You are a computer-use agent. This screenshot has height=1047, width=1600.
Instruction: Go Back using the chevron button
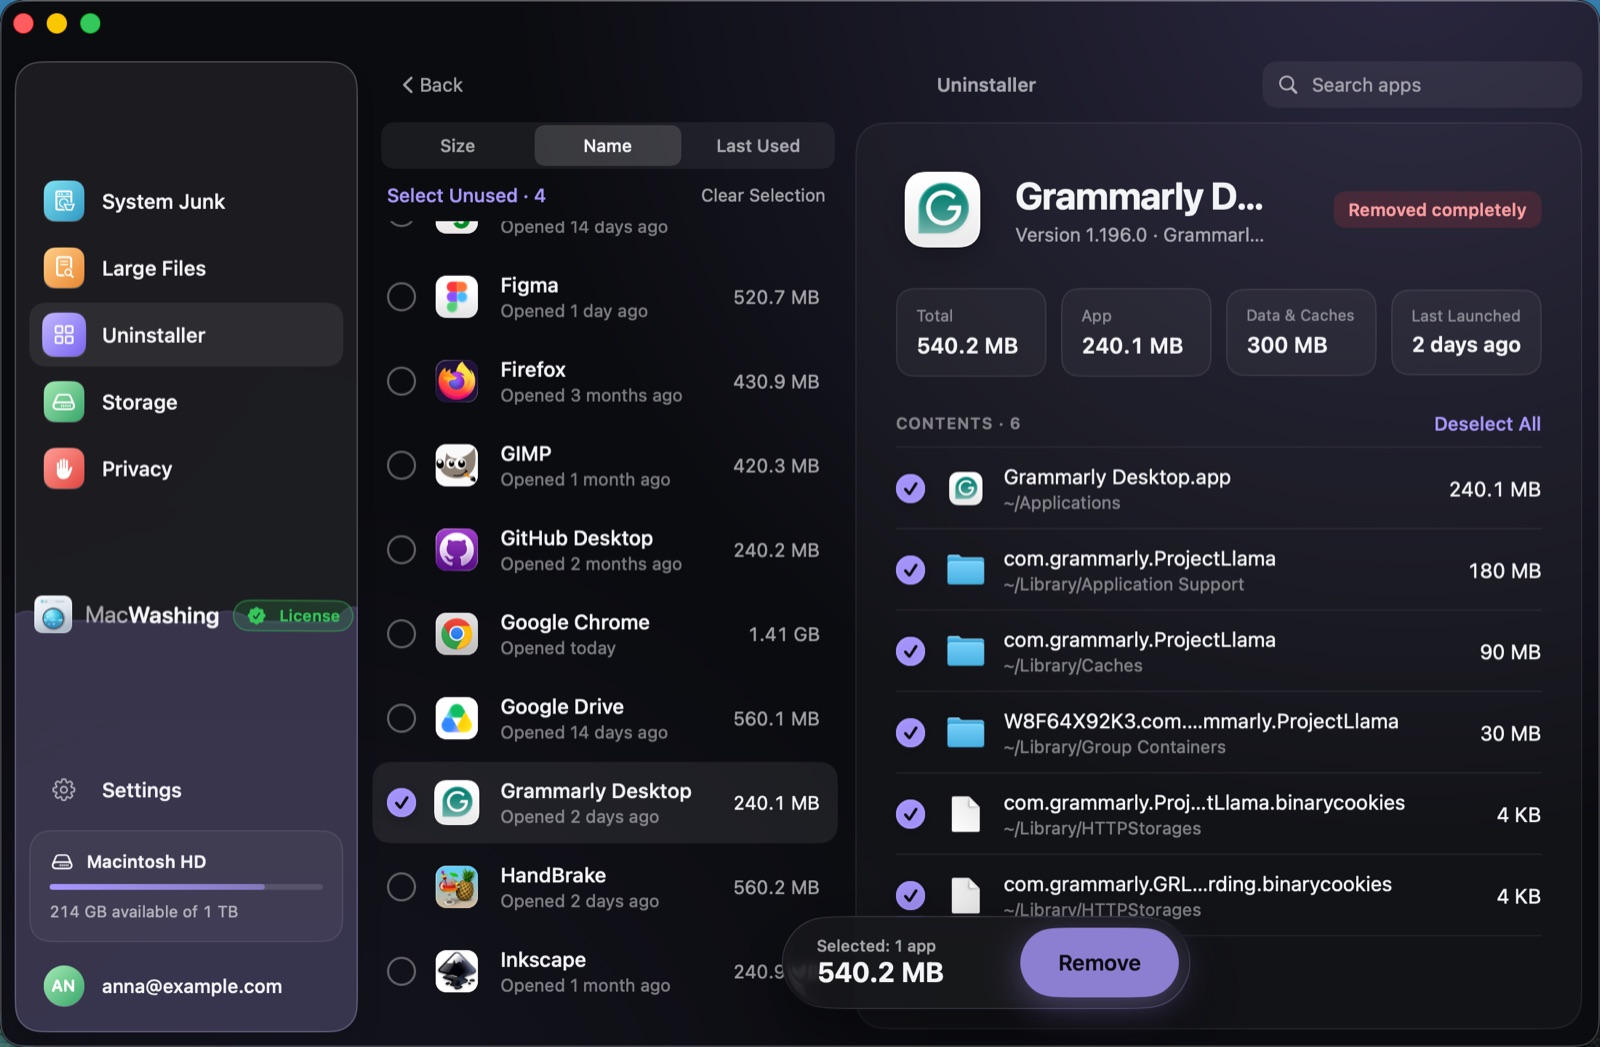point(432,85)
